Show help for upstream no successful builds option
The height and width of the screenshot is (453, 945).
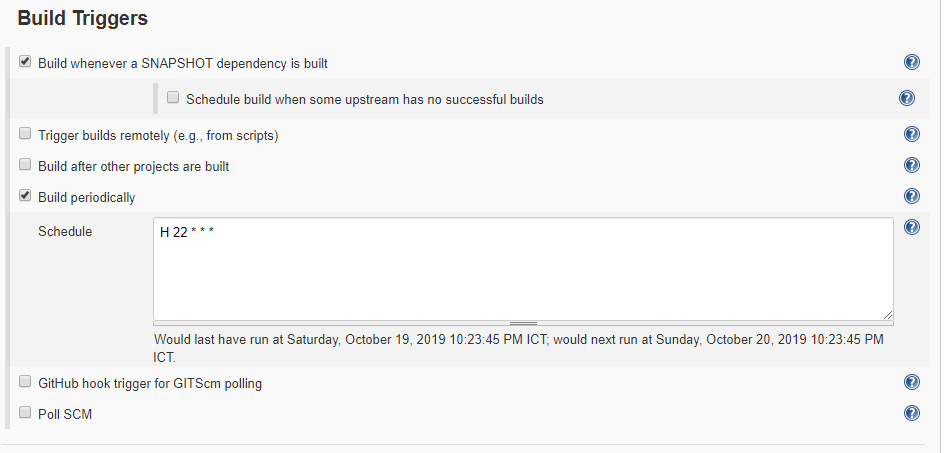[906, 98]
